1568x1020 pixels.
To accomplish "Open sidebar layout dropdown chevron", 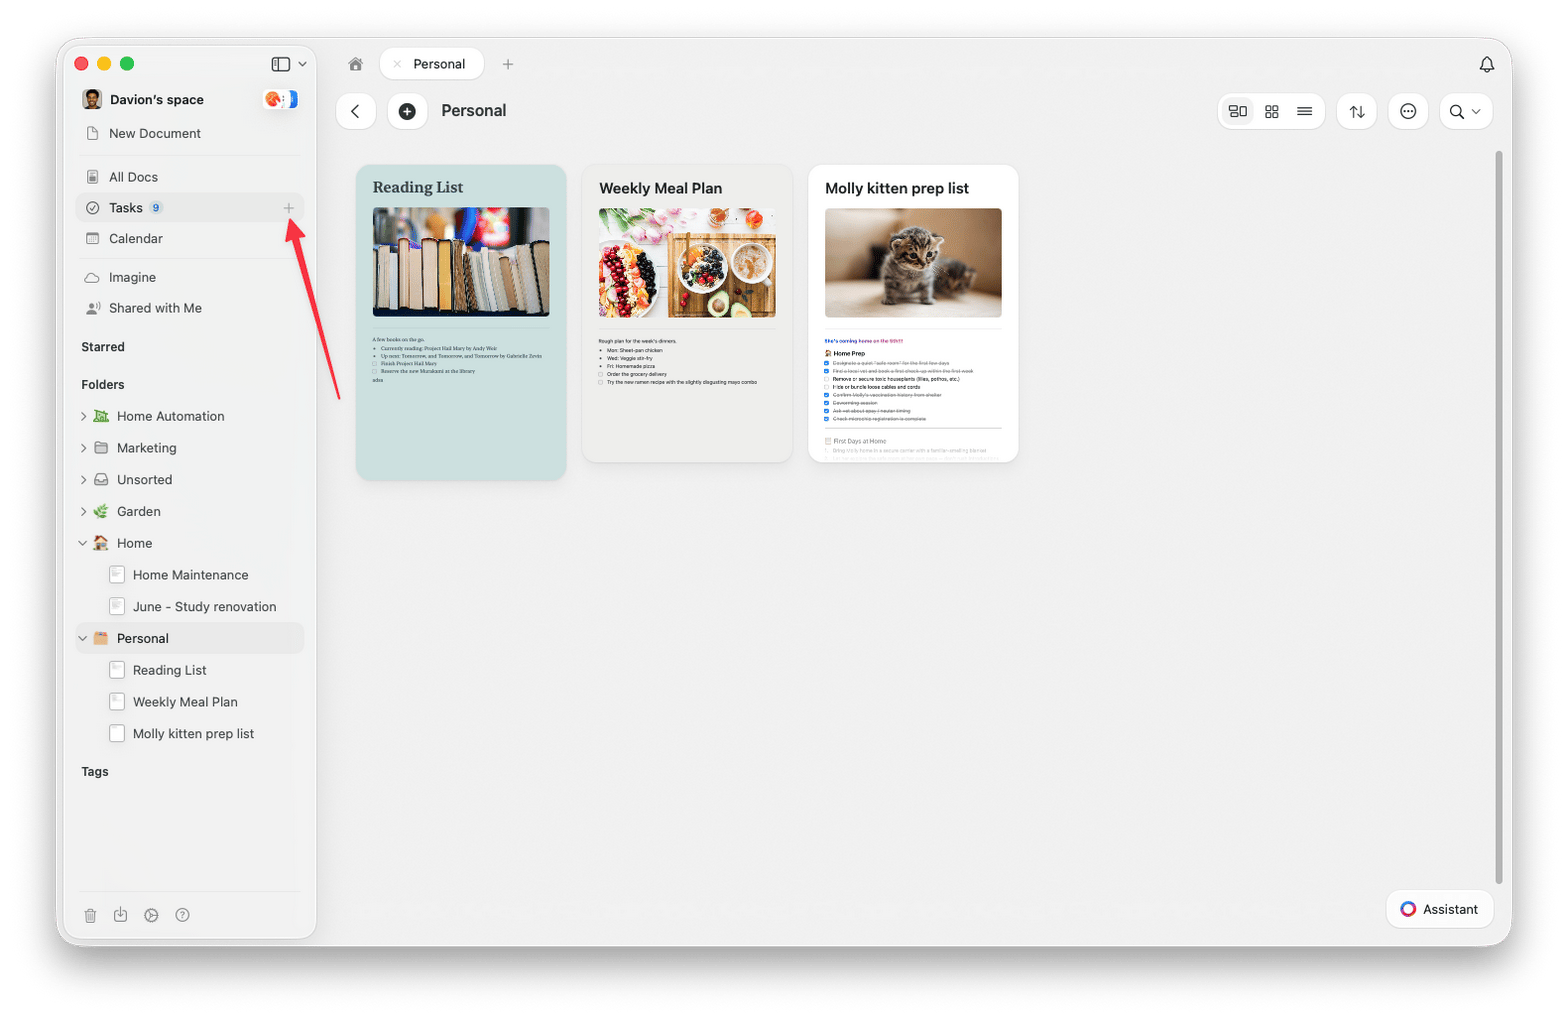I will tap(302, 64).
